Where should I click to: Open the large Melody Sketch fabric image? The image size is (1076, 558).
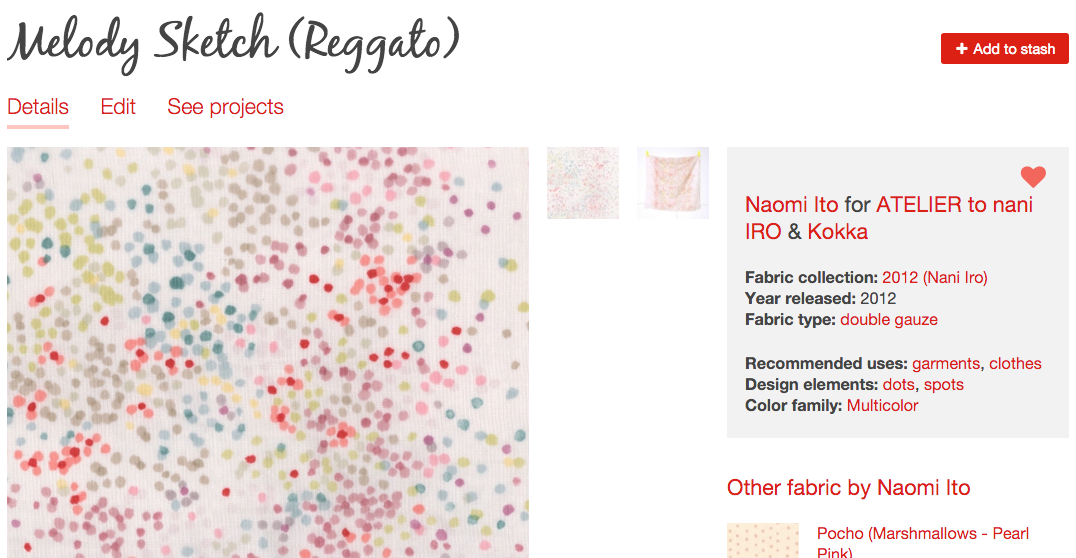coord(268,352)
